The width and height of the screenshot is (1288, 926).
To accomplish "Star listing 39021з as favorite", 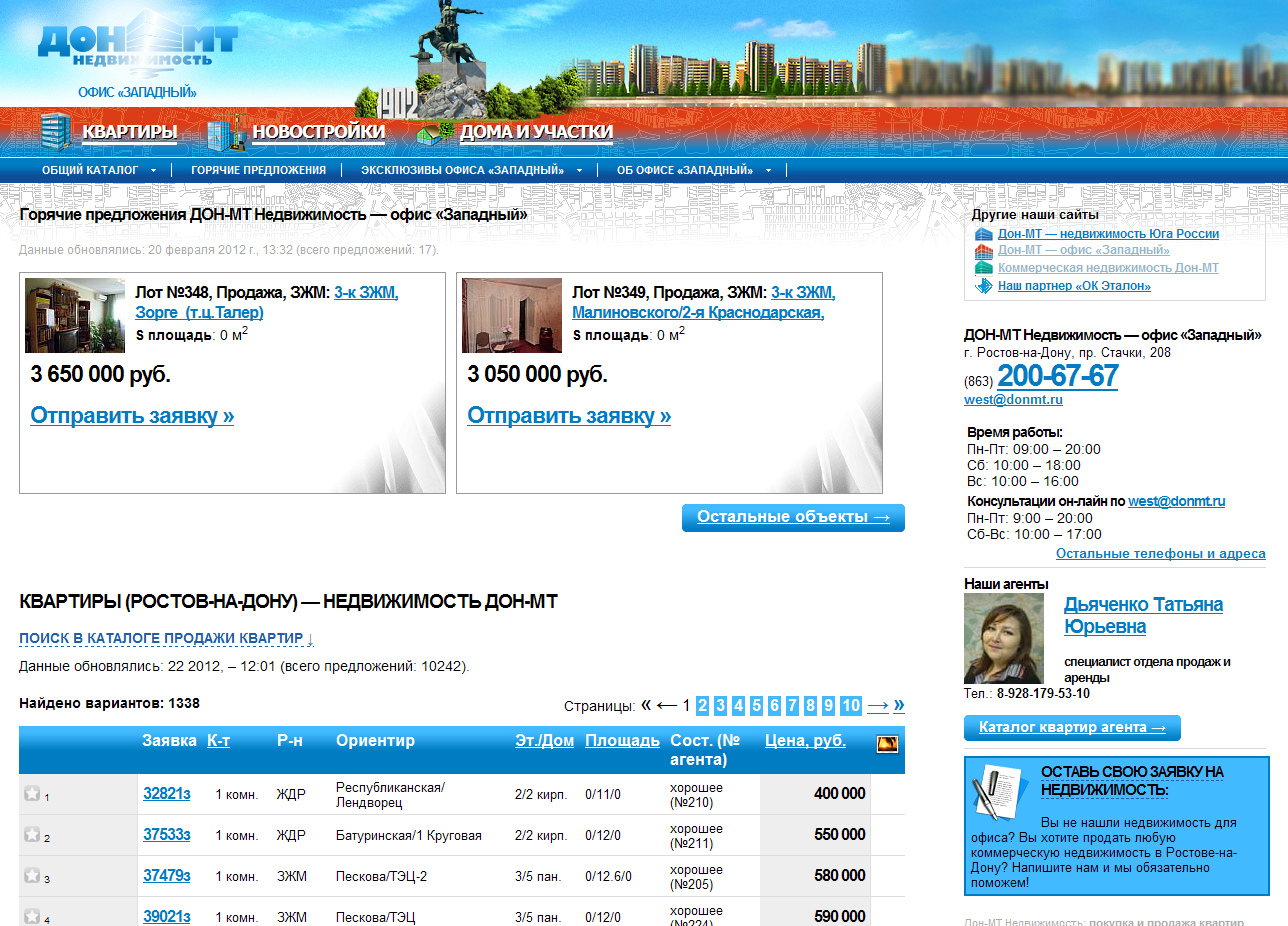I will pyautogui.click(x=32, y=916).
